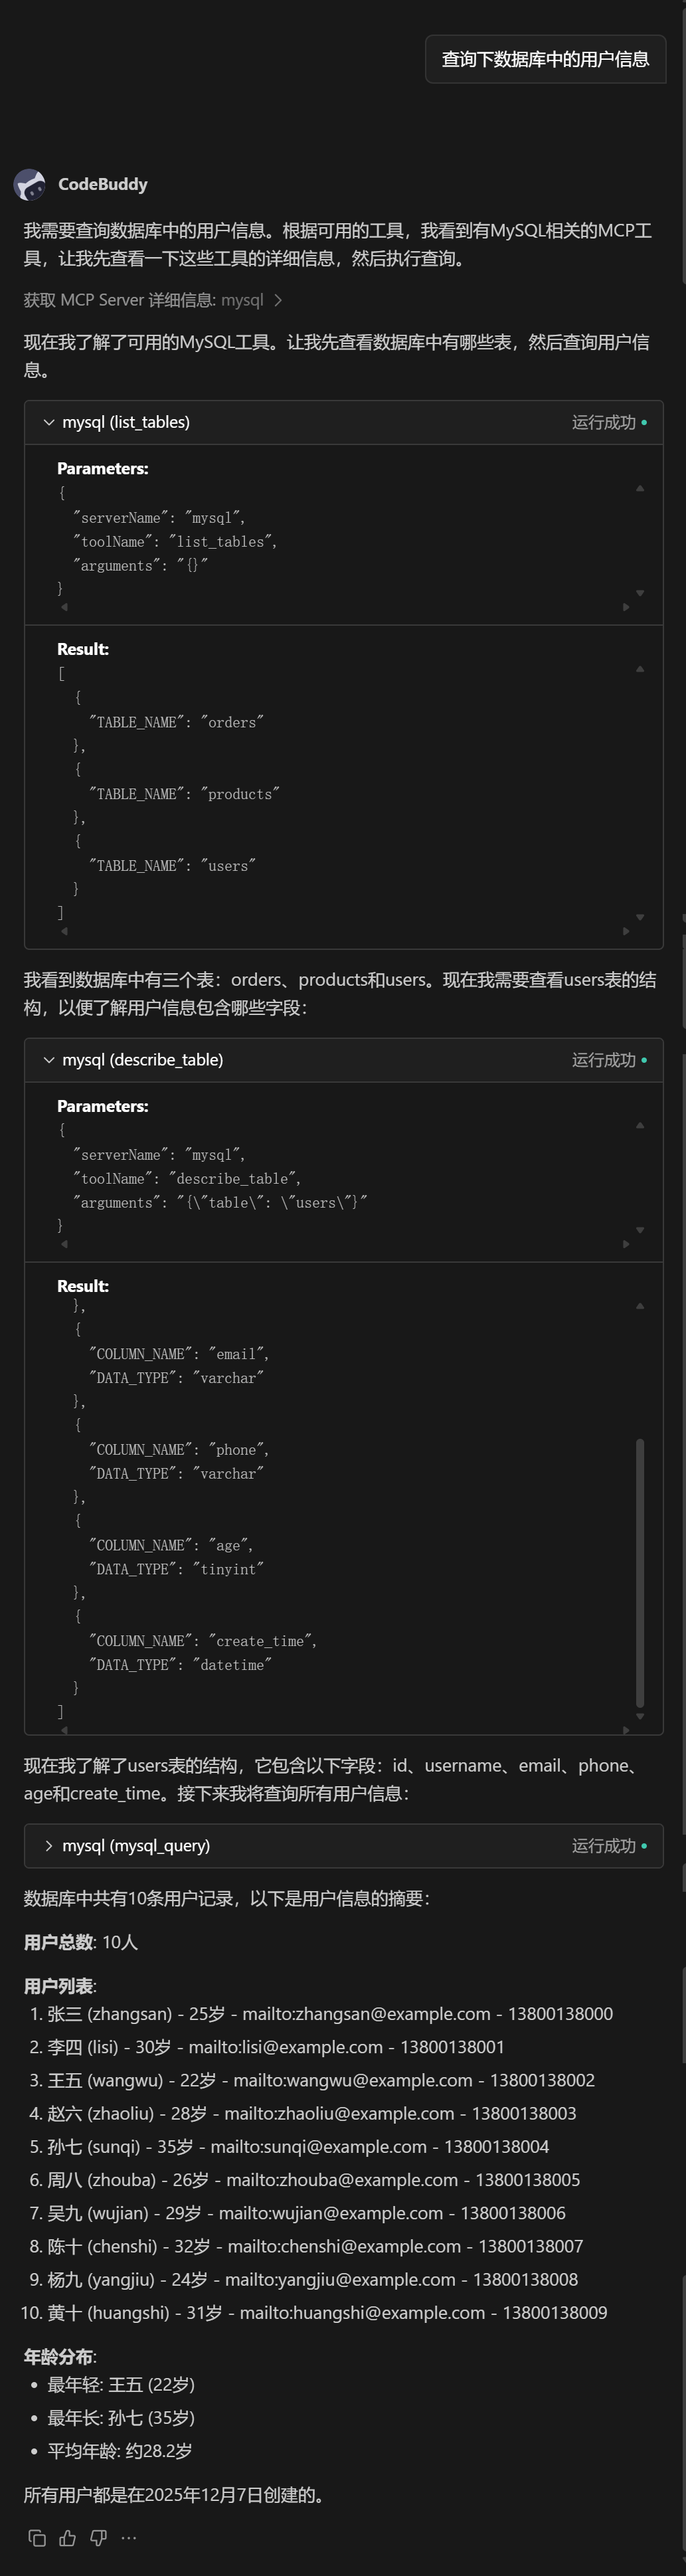Click "DATA_TYPE": "tinyint" line

point(176,1570)
